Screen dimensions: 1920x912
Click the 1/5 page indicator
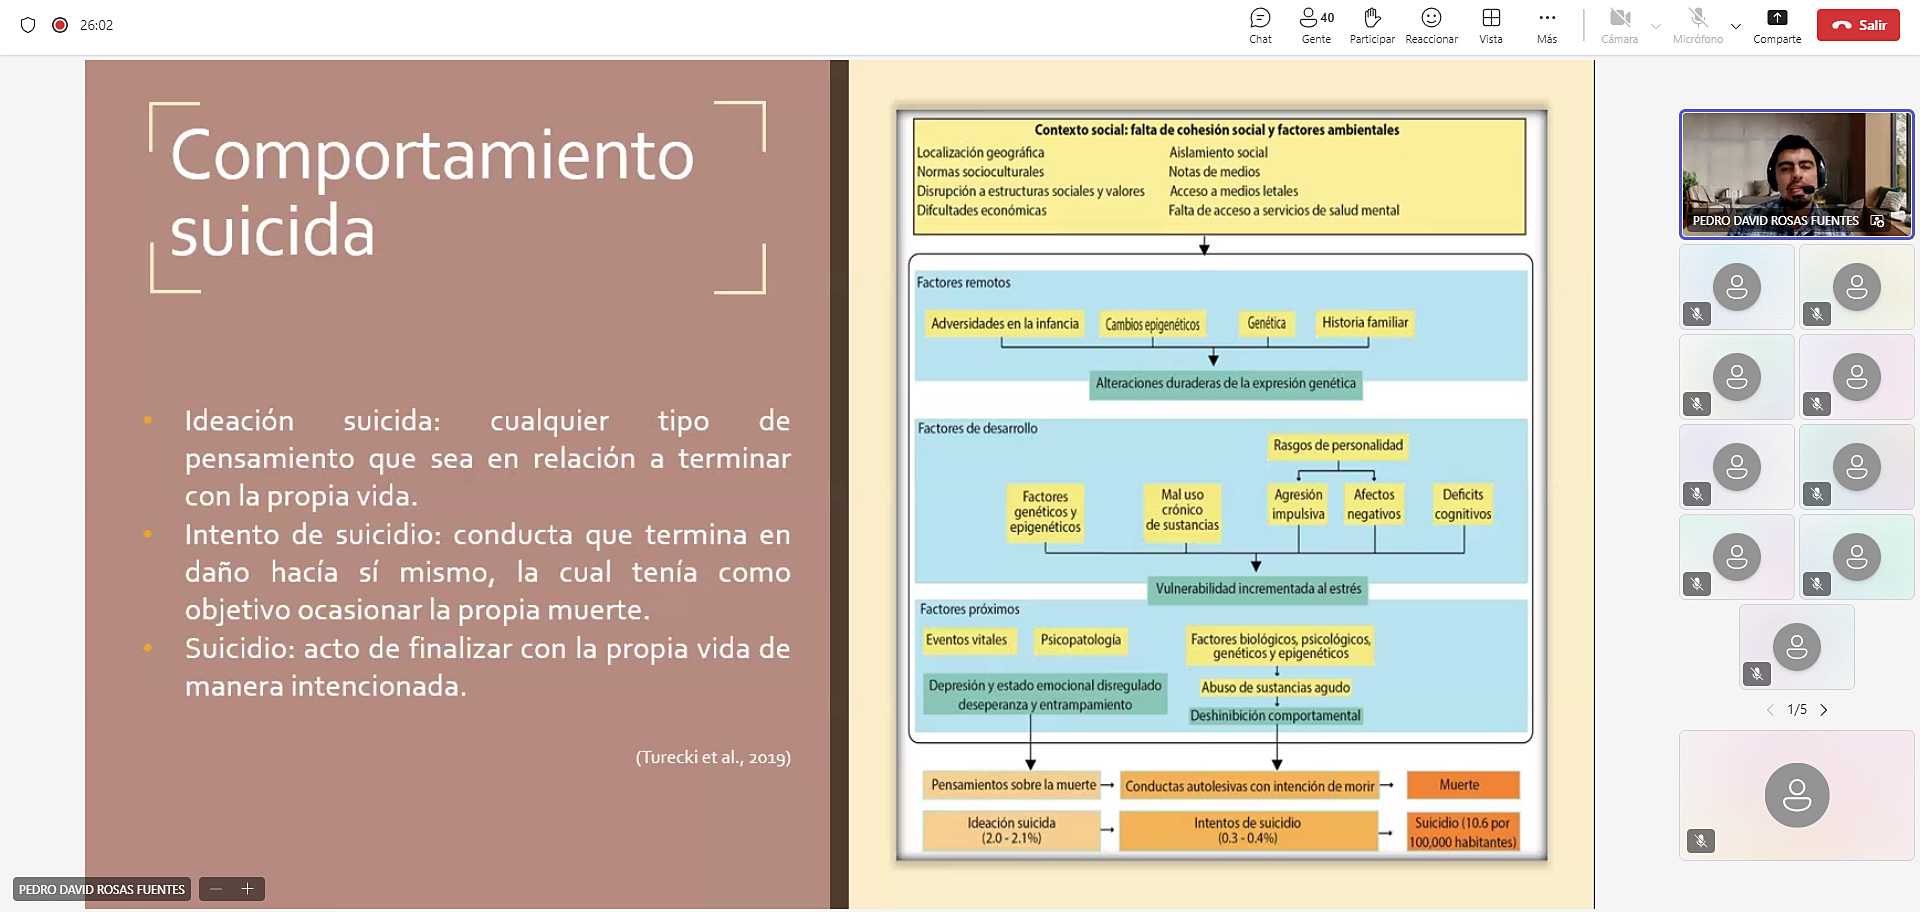tap(1797, 710)
